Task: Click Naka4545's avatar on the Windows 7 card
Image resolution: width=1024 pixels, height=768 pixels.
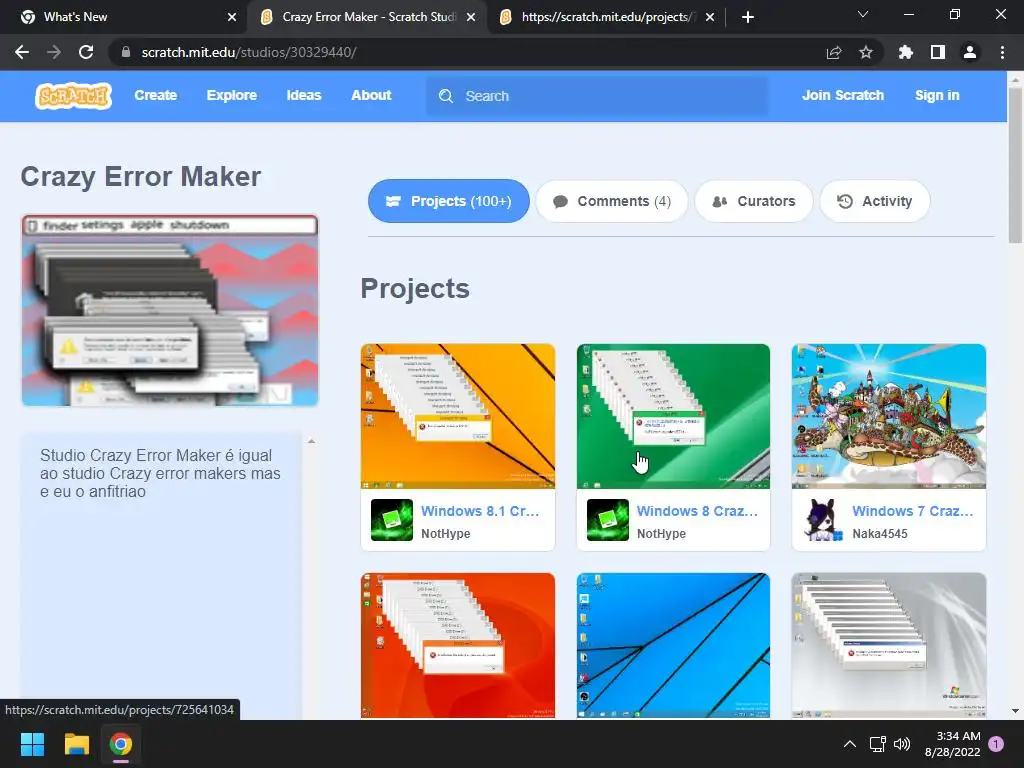Action: [823, 520]
